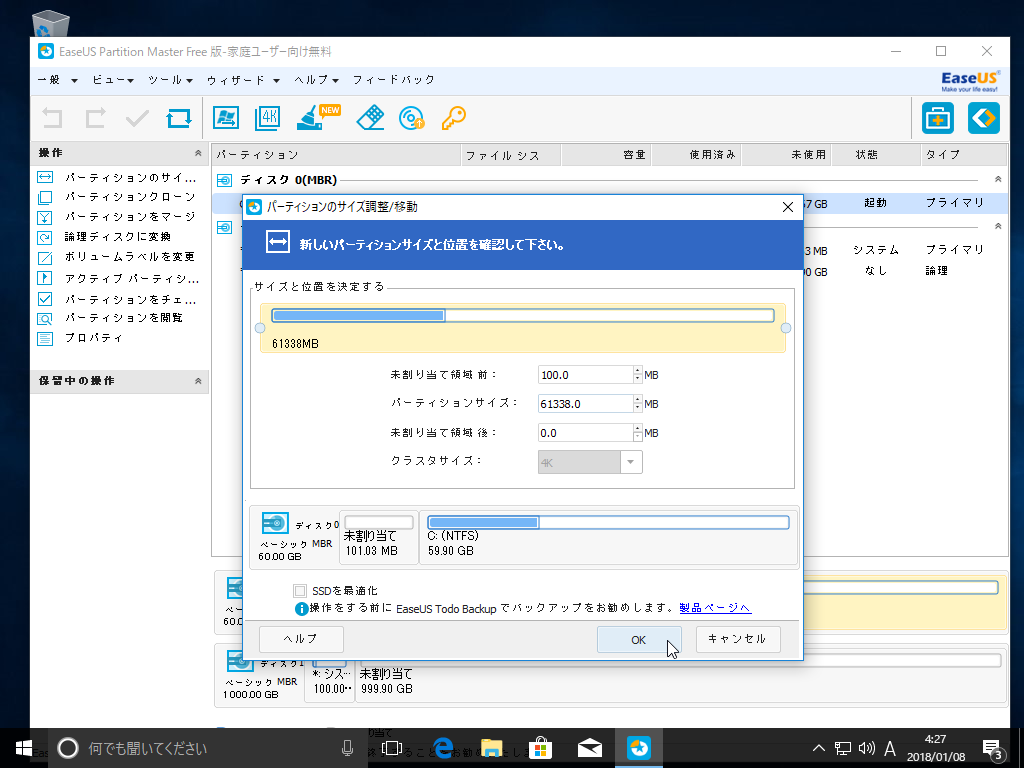Viewport: 1024px width, 768px height.
Task: Click the active partition flag icon
Action: pyautogui.click(x=45, y=278)
